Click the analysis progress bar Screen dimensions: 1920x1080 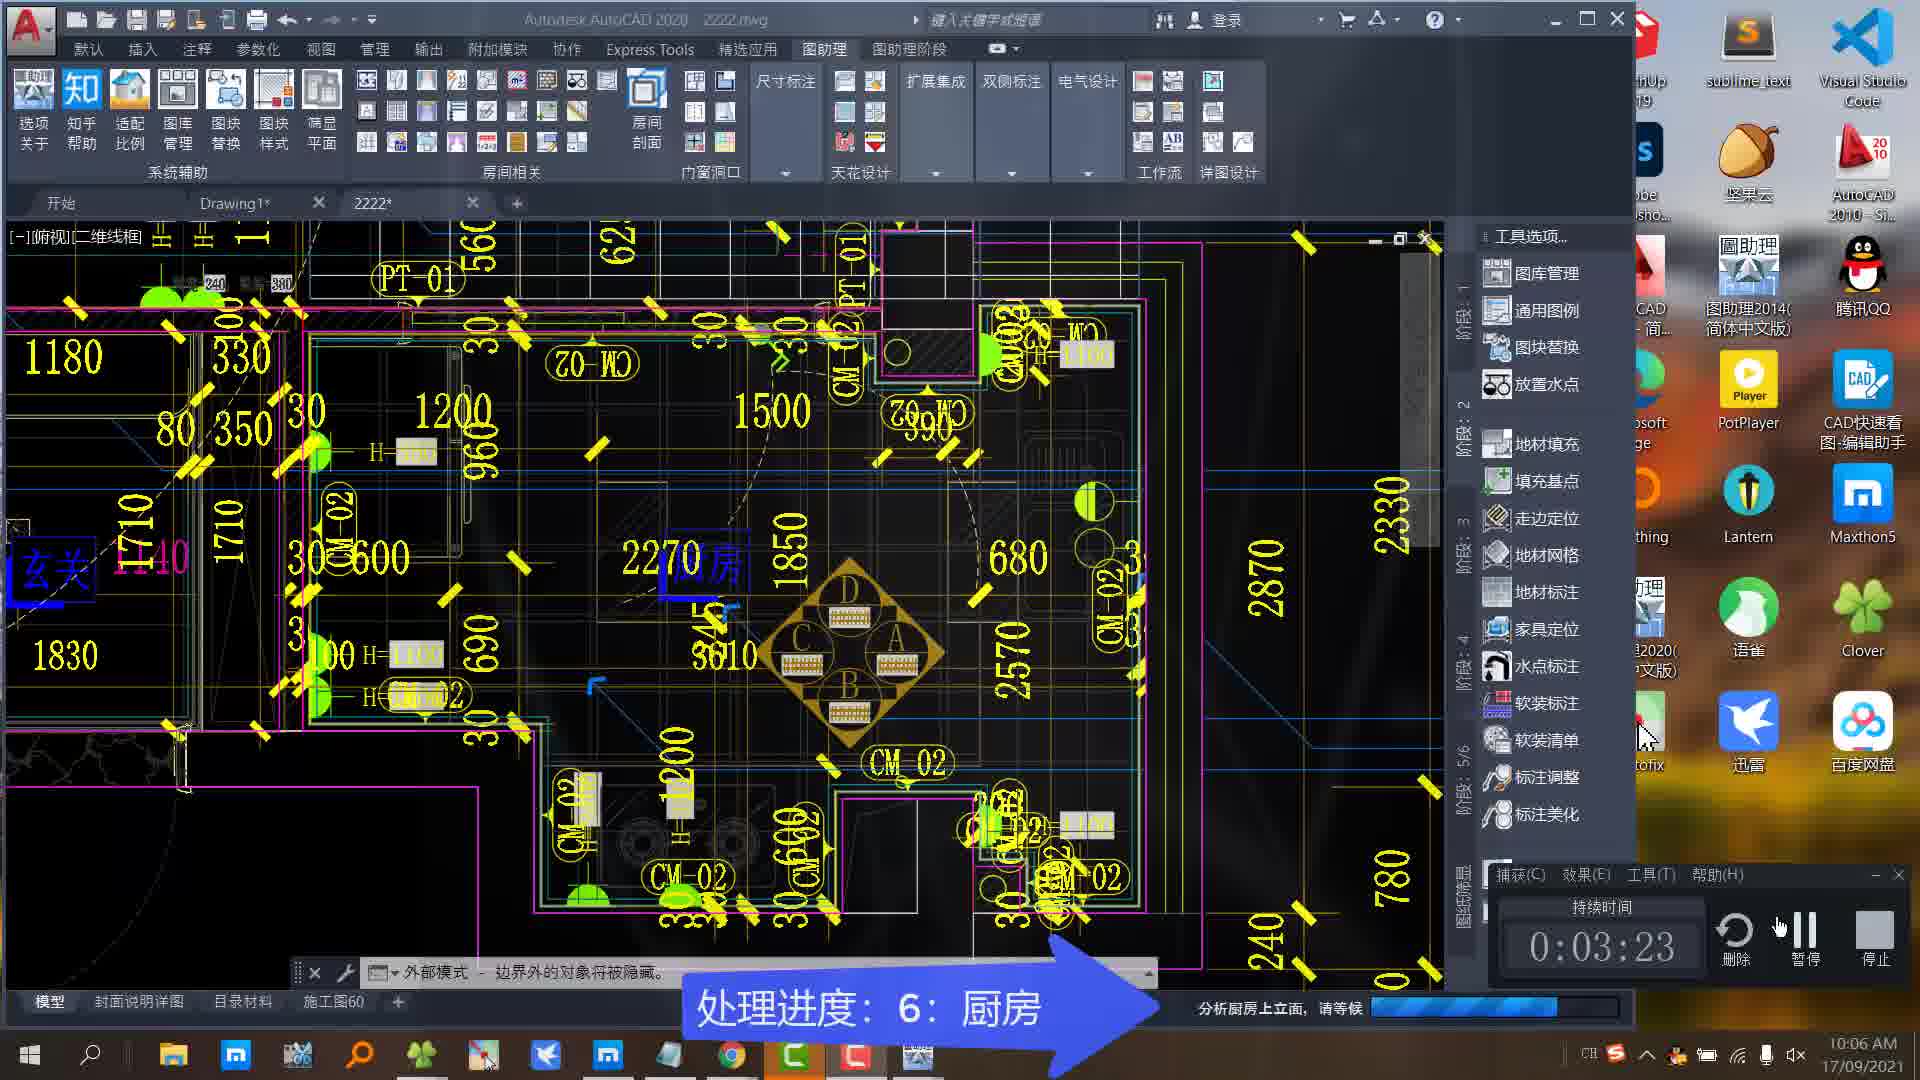click(1494, 1007)
